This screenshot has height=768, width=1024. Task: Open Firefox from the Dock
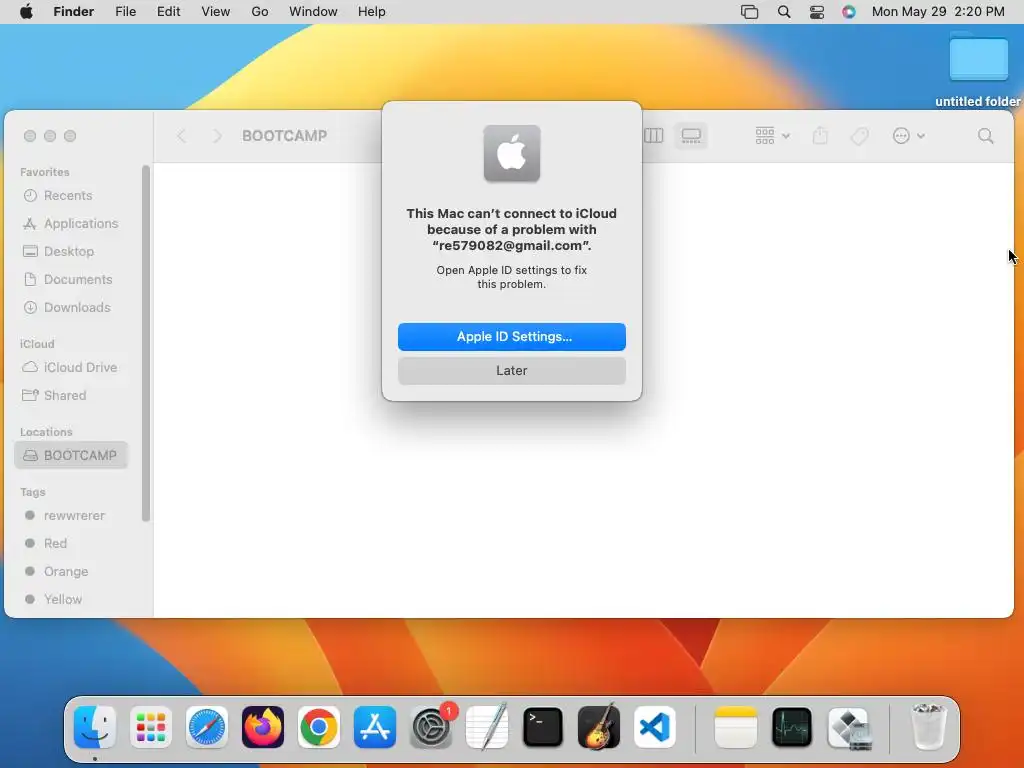click(263, 727)
